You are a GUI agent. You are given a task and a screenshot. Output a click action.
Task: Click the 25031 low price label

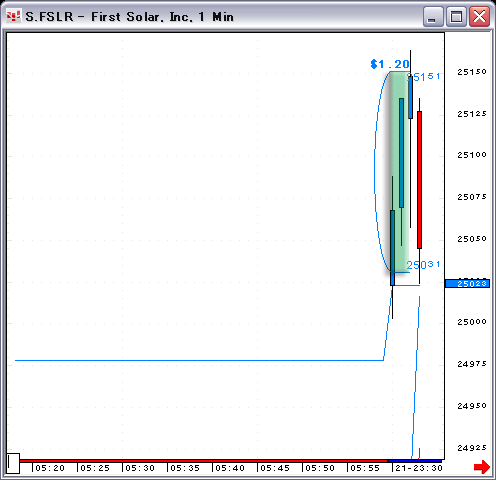coord(423,265)
